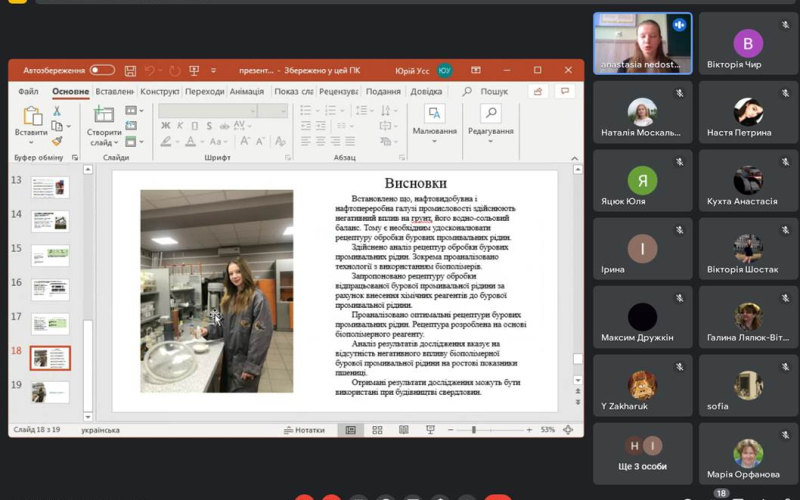Open the Comments icon in the ribbon
Screen dimensions: 800x500
565,91
